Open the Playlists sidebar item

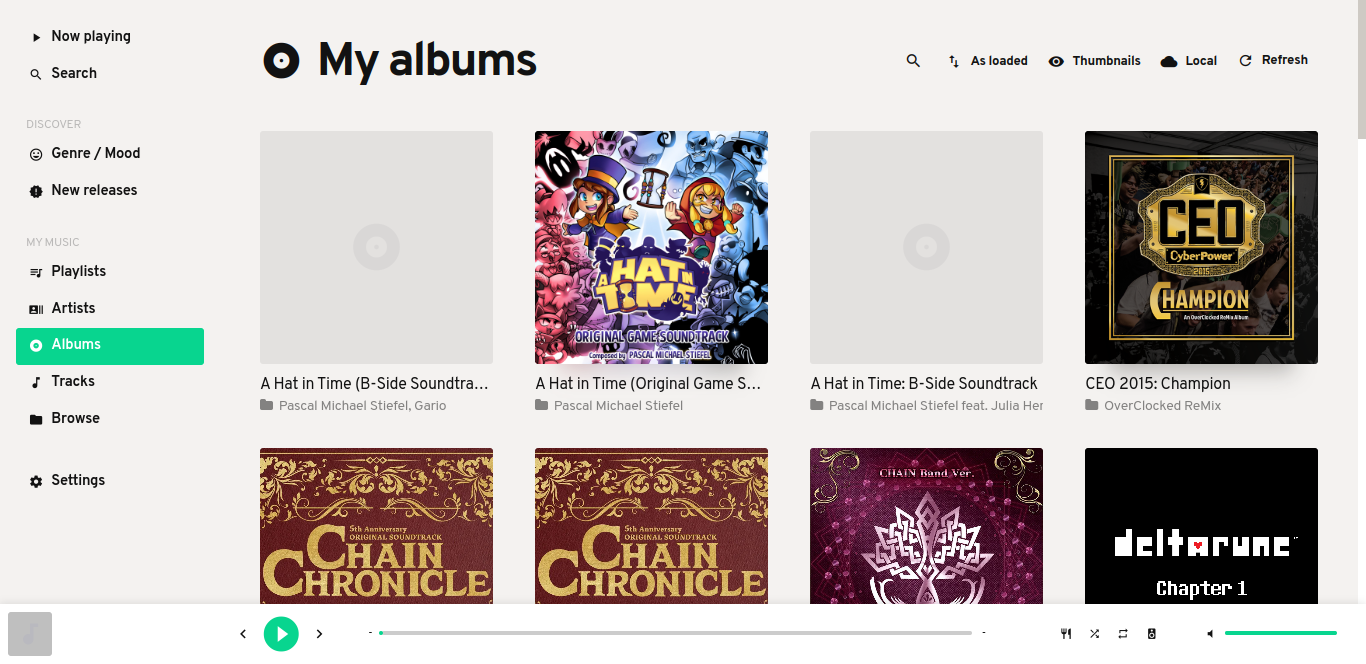click(110, 271)
